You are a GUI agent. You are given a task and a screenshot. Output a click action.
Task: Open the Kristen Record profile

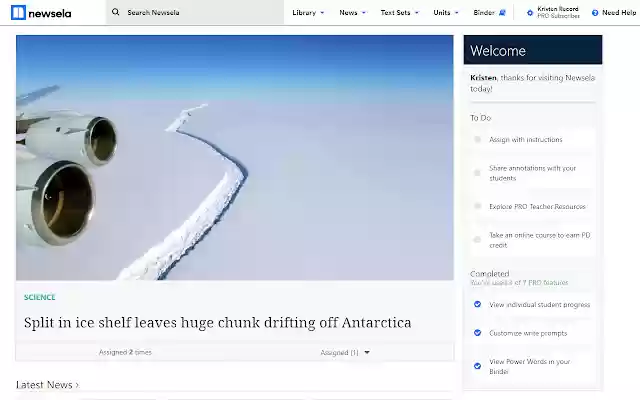pos(558,12)
